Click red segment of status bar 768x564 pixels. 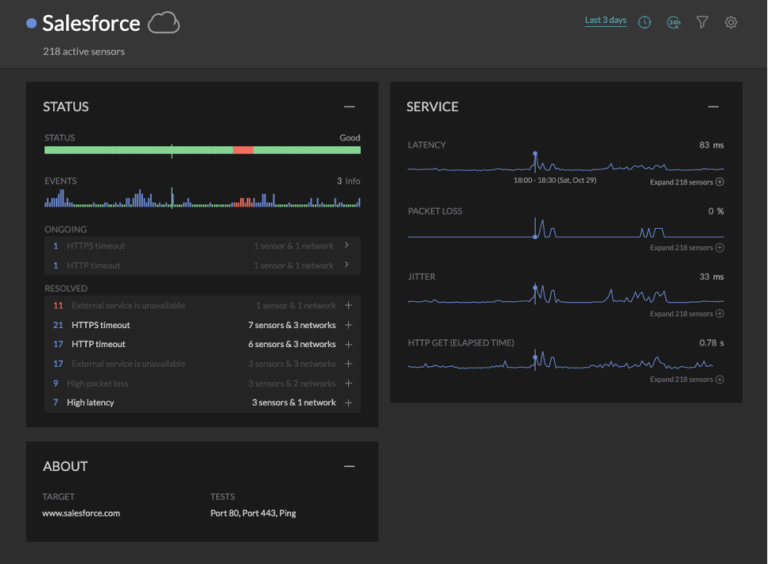[x=243, y=150]
